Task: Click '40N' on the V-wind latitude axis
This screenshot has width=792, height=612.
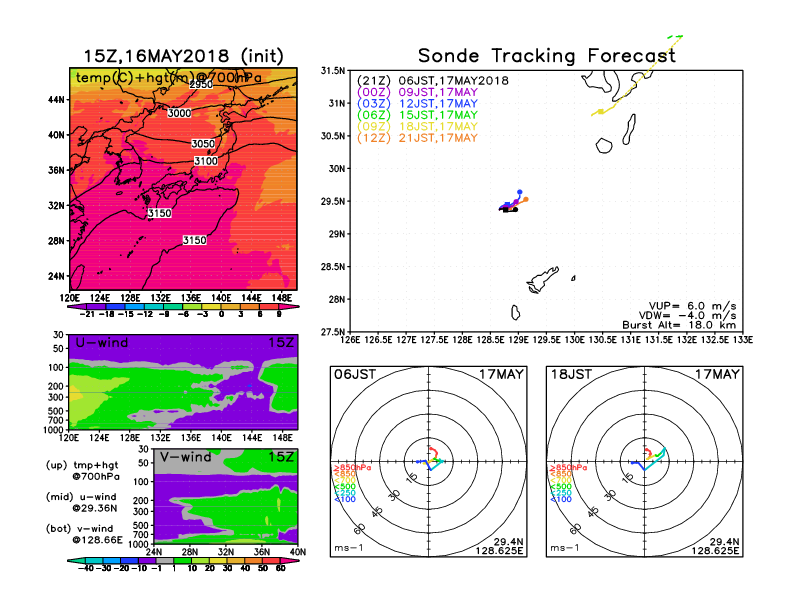Action: [x=298, y=552]
